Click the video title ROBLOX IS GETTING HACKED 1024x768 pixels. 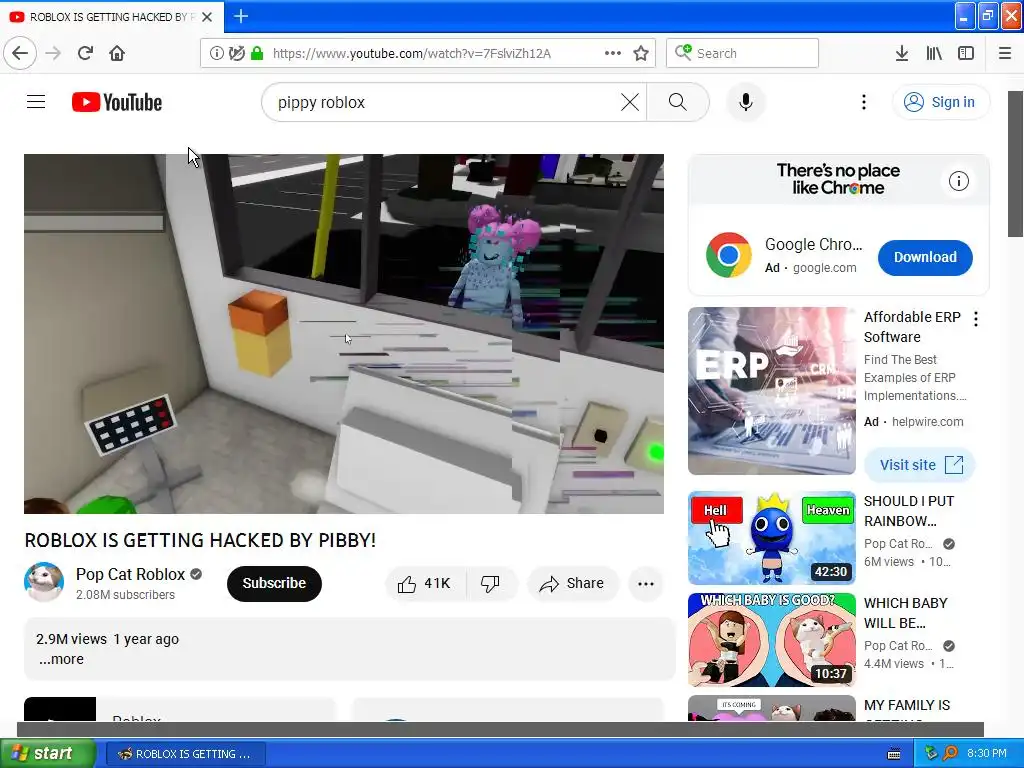200,540
